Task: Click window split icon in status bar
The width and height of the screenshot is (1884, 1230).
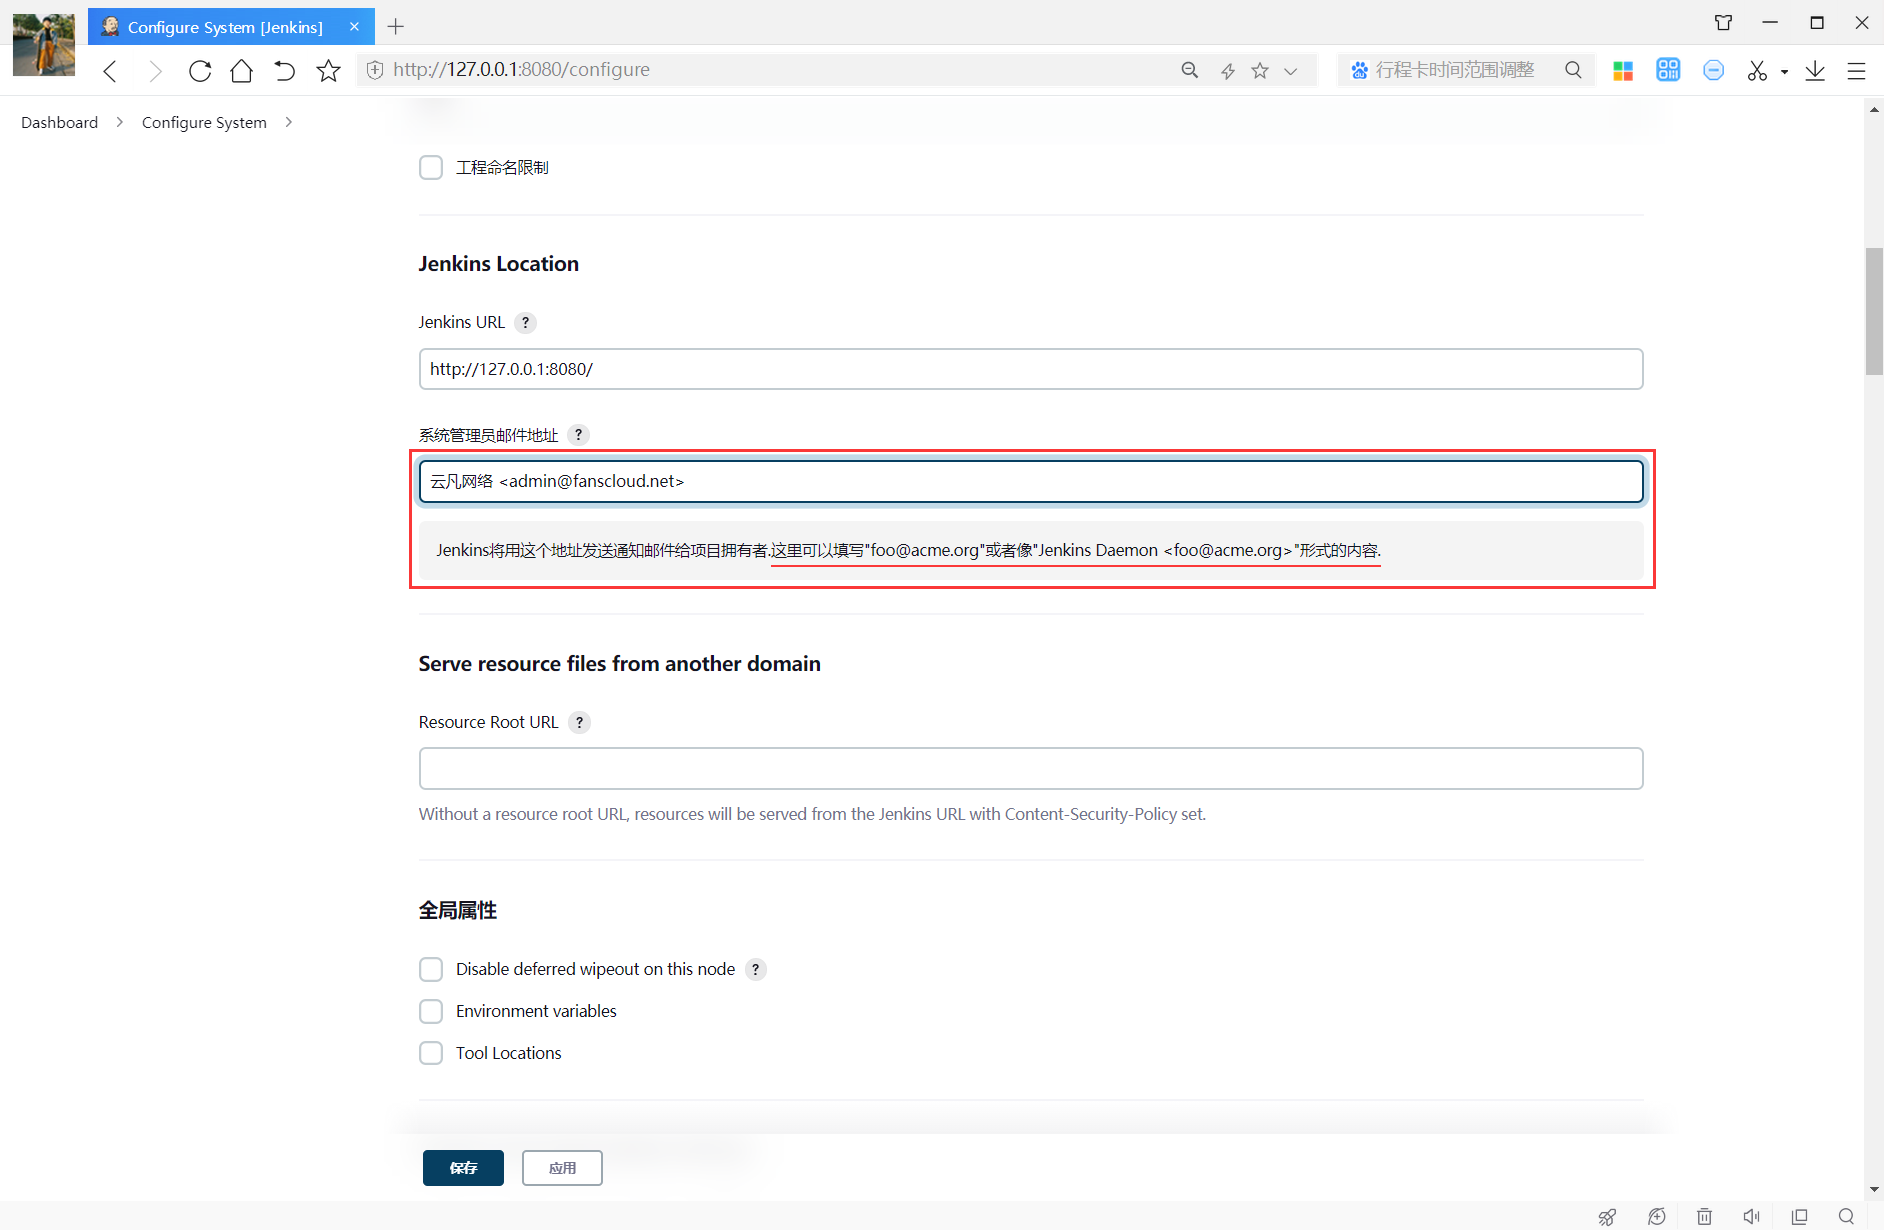Action: (1799, 1216)
